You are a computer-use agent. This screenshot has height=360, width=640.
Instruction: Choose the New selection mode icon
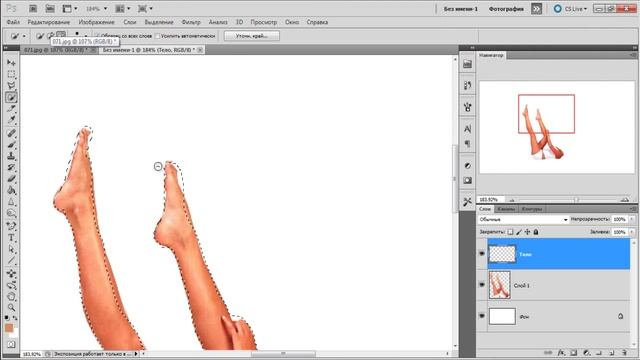tap(40, 36)
